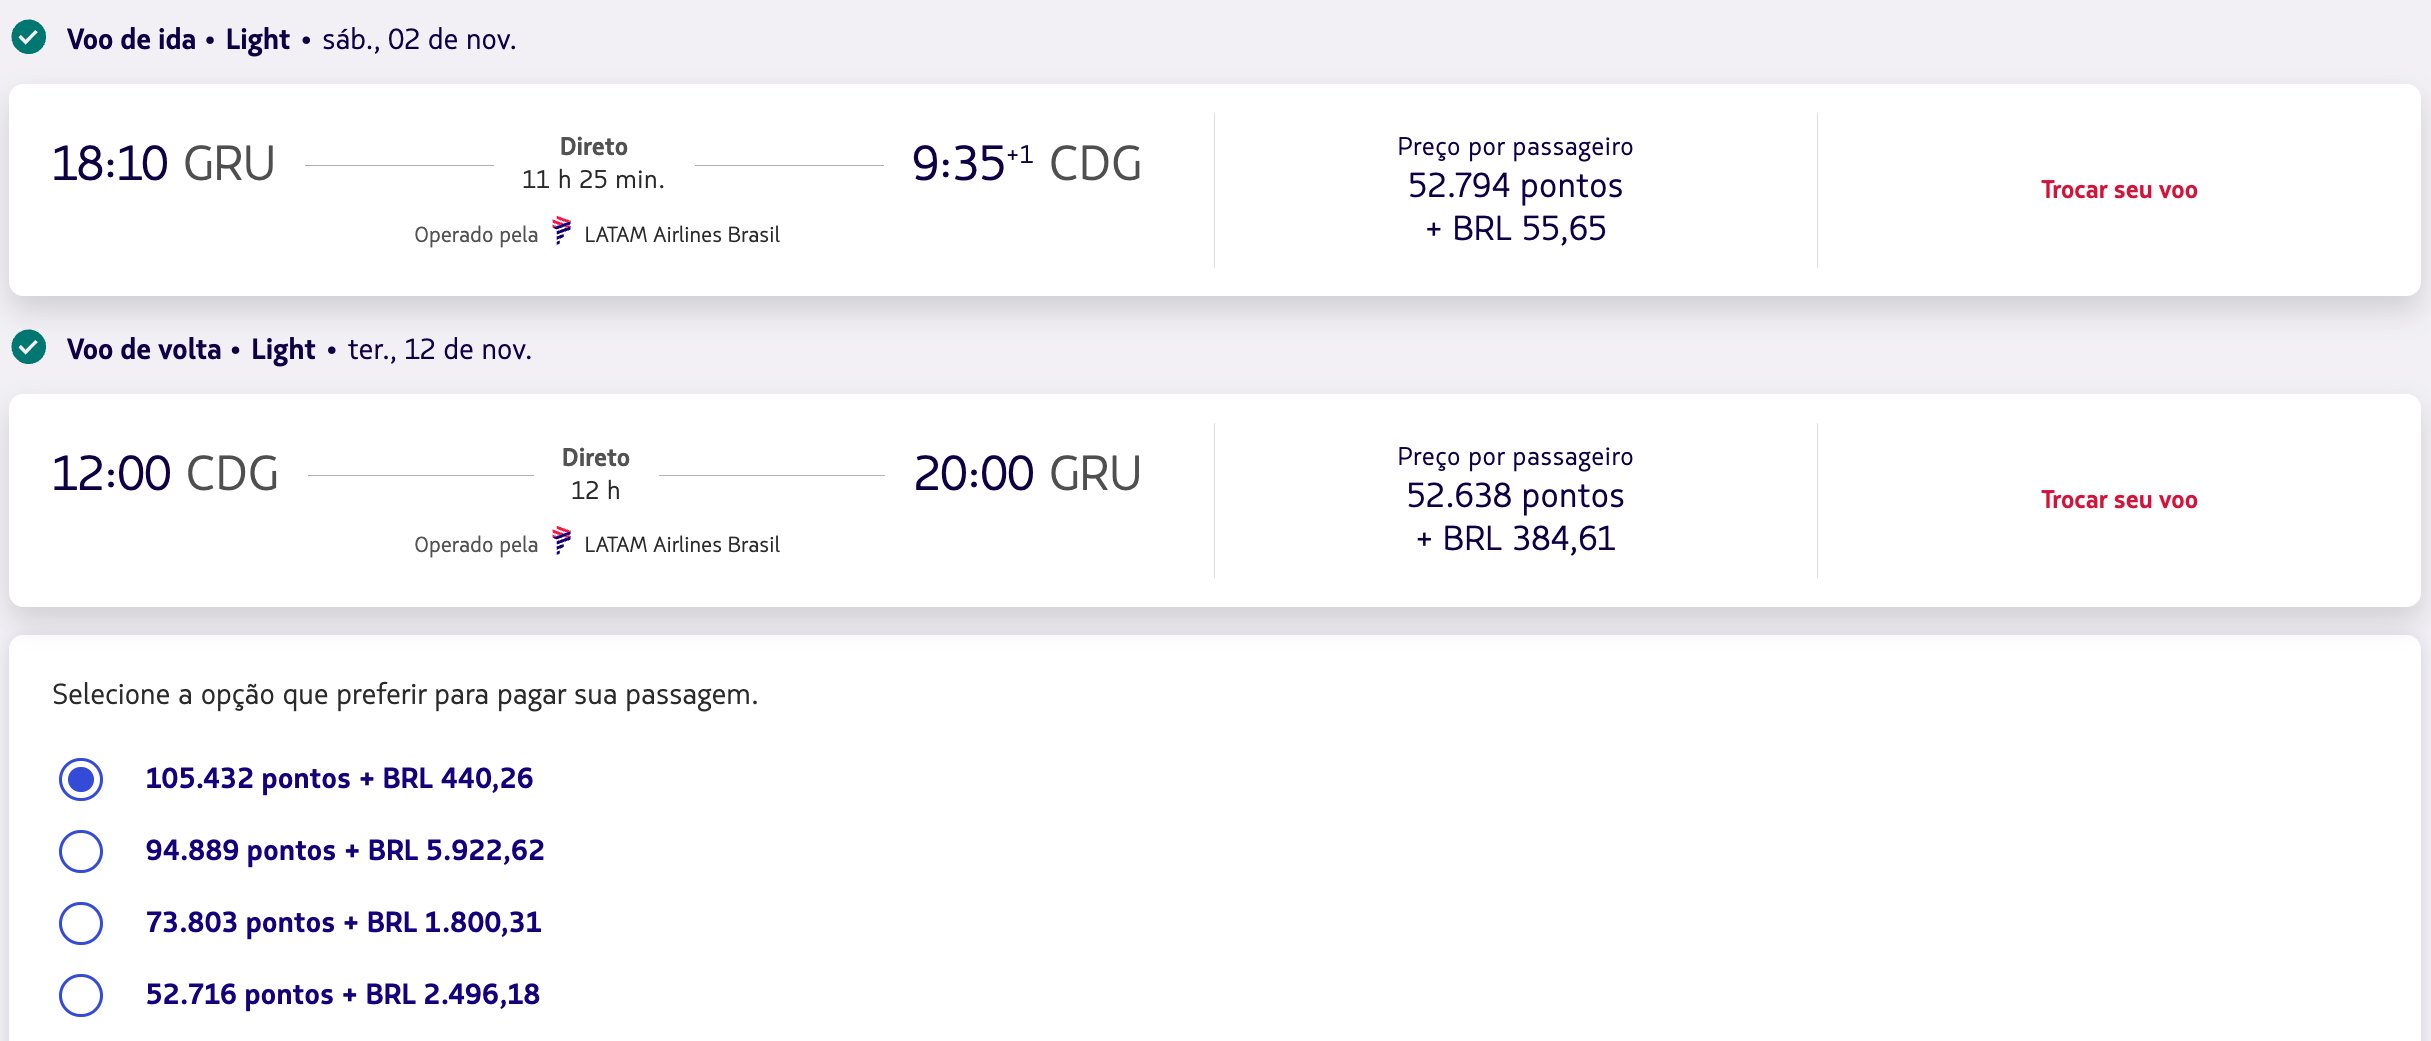The height and width of the screenshot is (1041, 2431).
Task: Click the Direto 12 h duration label
Action: 595,474
